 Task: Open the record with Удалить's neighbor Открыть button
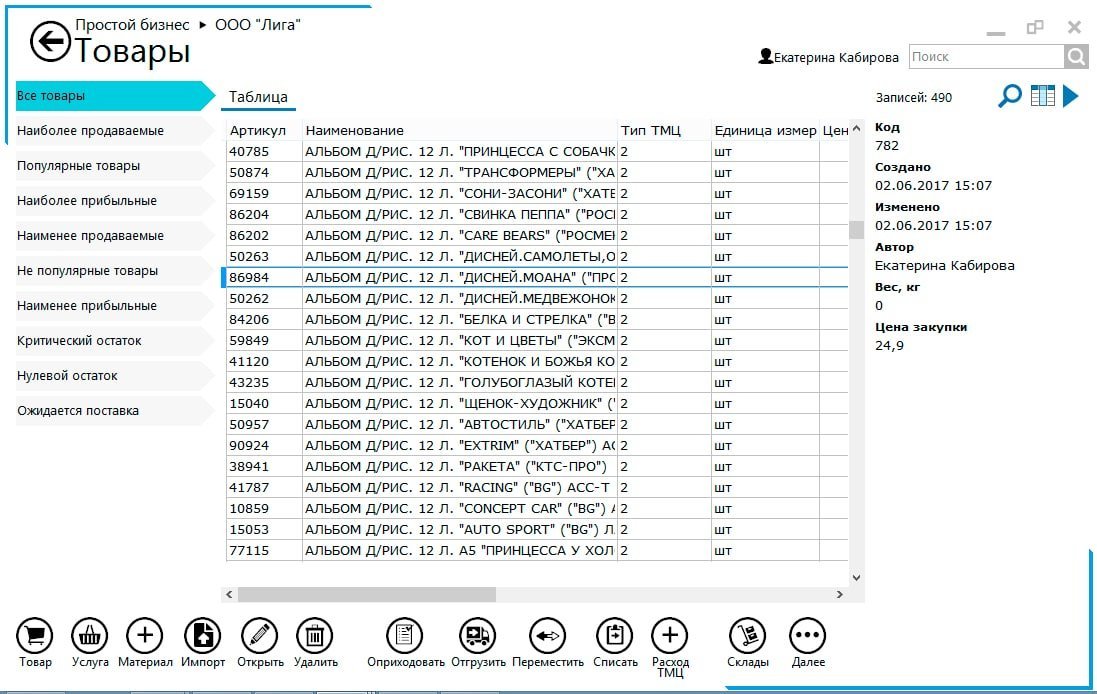pyautogui.click(x=260, y=636)
